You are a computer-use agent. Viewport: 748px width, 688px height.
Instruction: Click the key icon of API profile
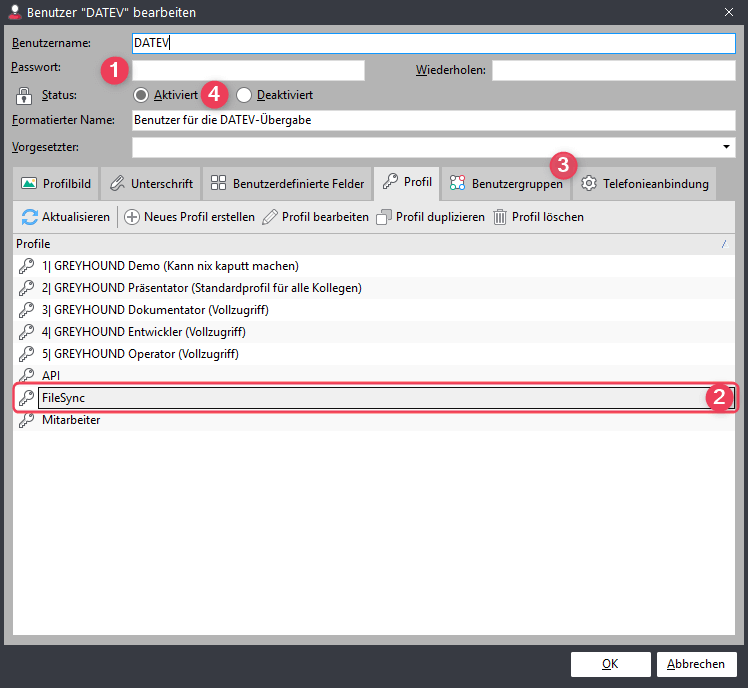coord(26,375)
